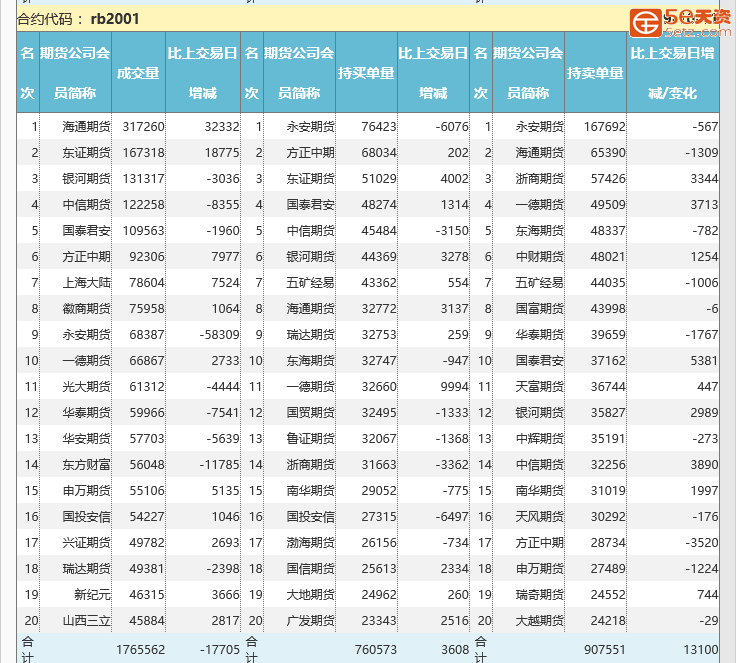Click the 大越期货 company name
Image resolution: width=737 pixels, height=663 pixels.
pyautogui.click(x=540, y=621)
